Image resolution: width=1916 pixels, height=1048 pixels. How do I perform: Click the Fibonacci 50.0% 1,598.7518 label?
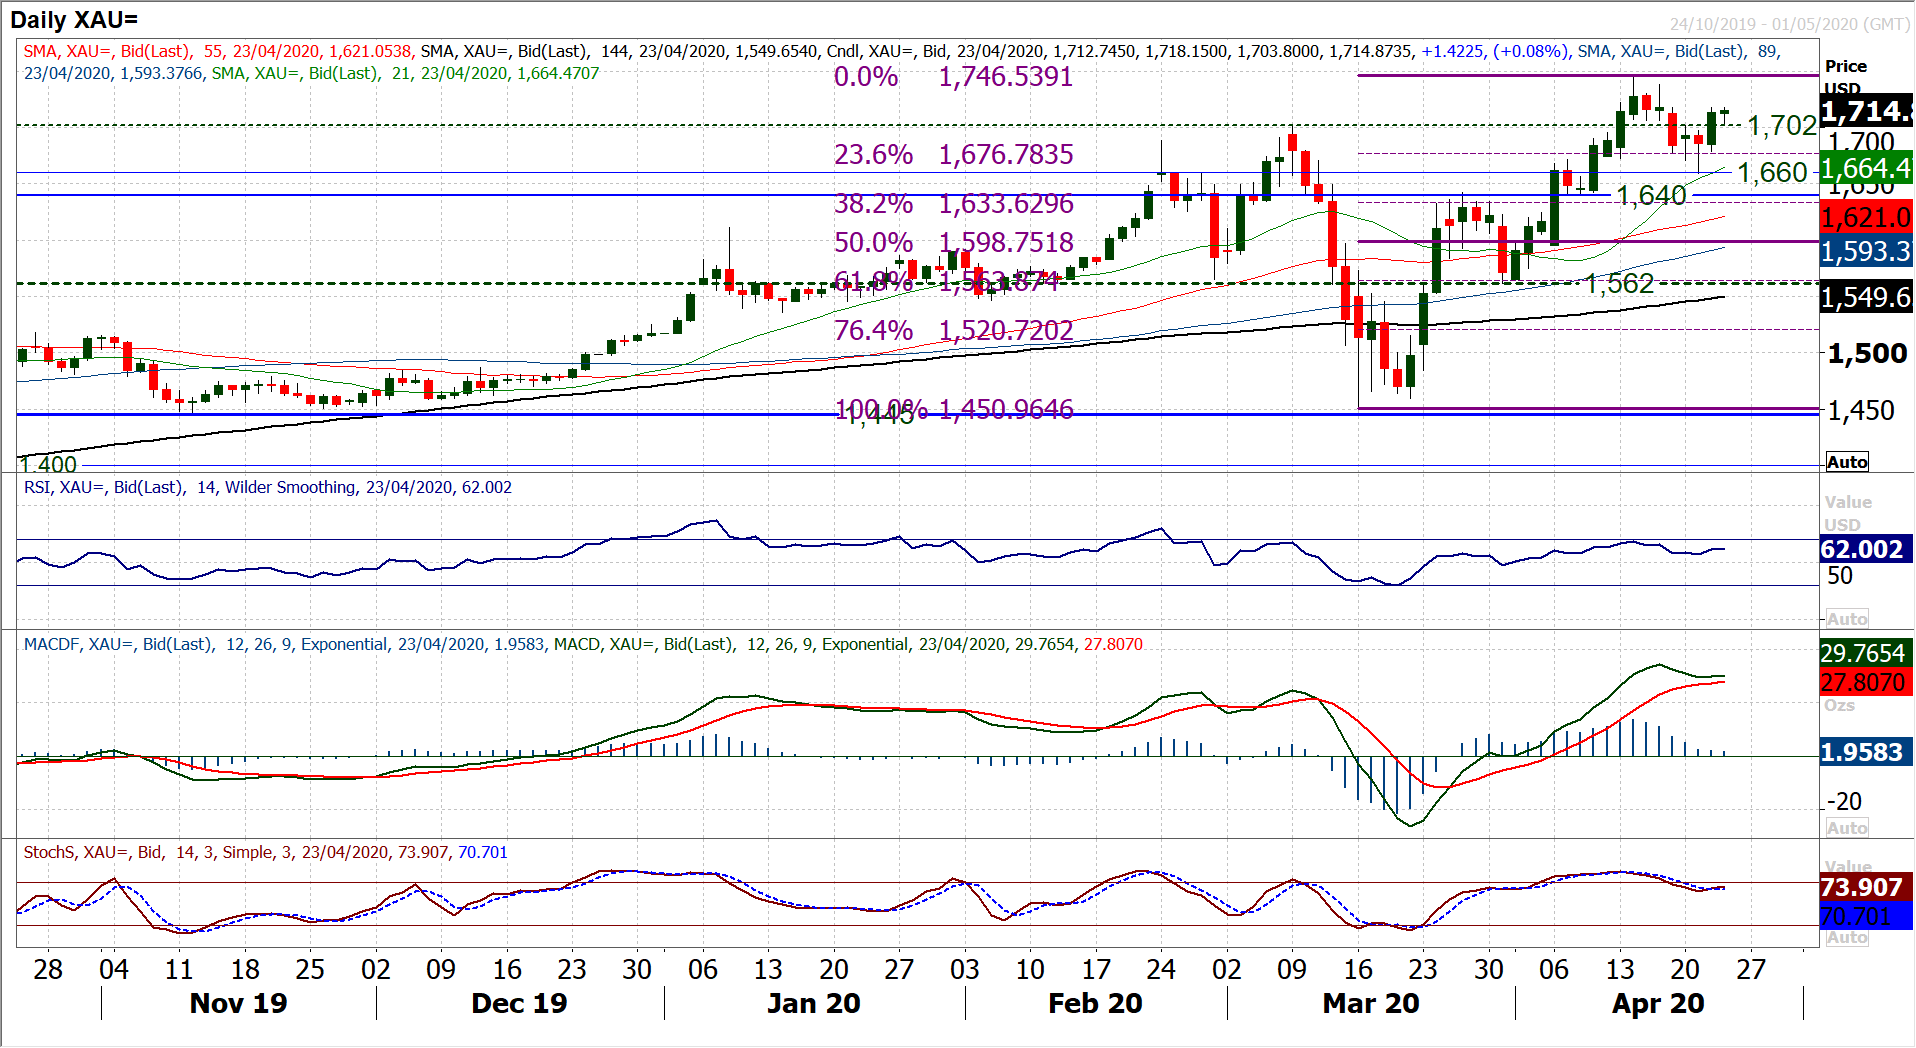pyautogui.click(x=953, y=243)
